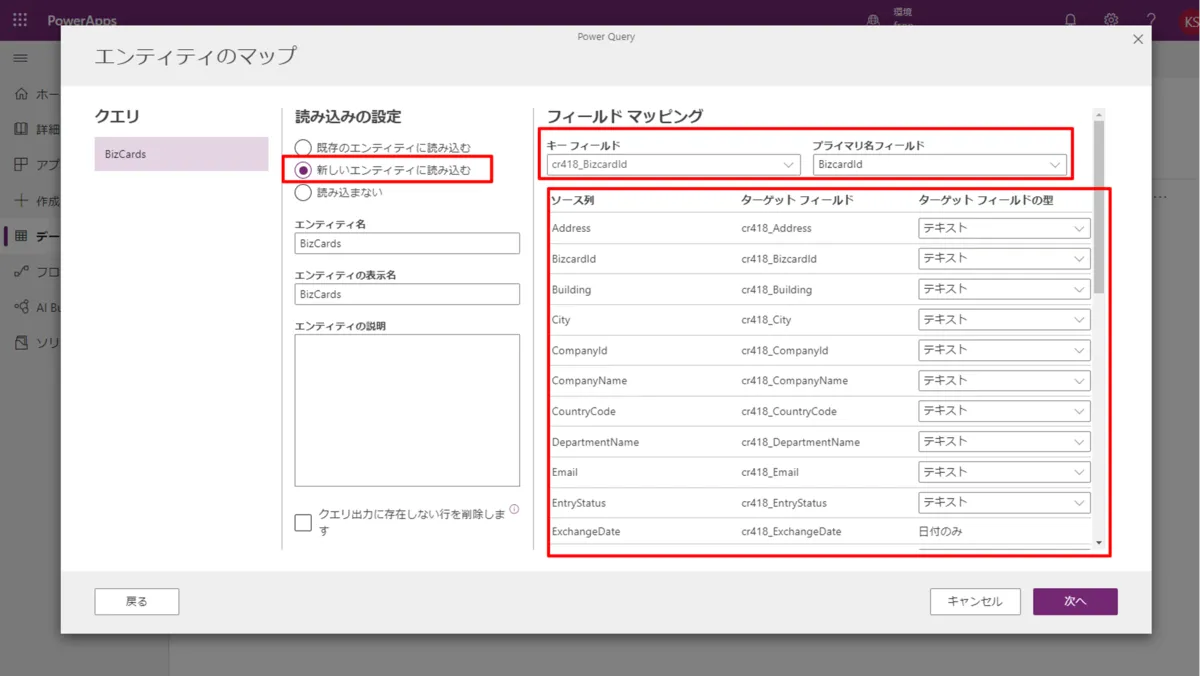Viewport: 1200px width, 676px height.
Task: Open the Flows icon in the sidebar
Action: coord(20,272)
